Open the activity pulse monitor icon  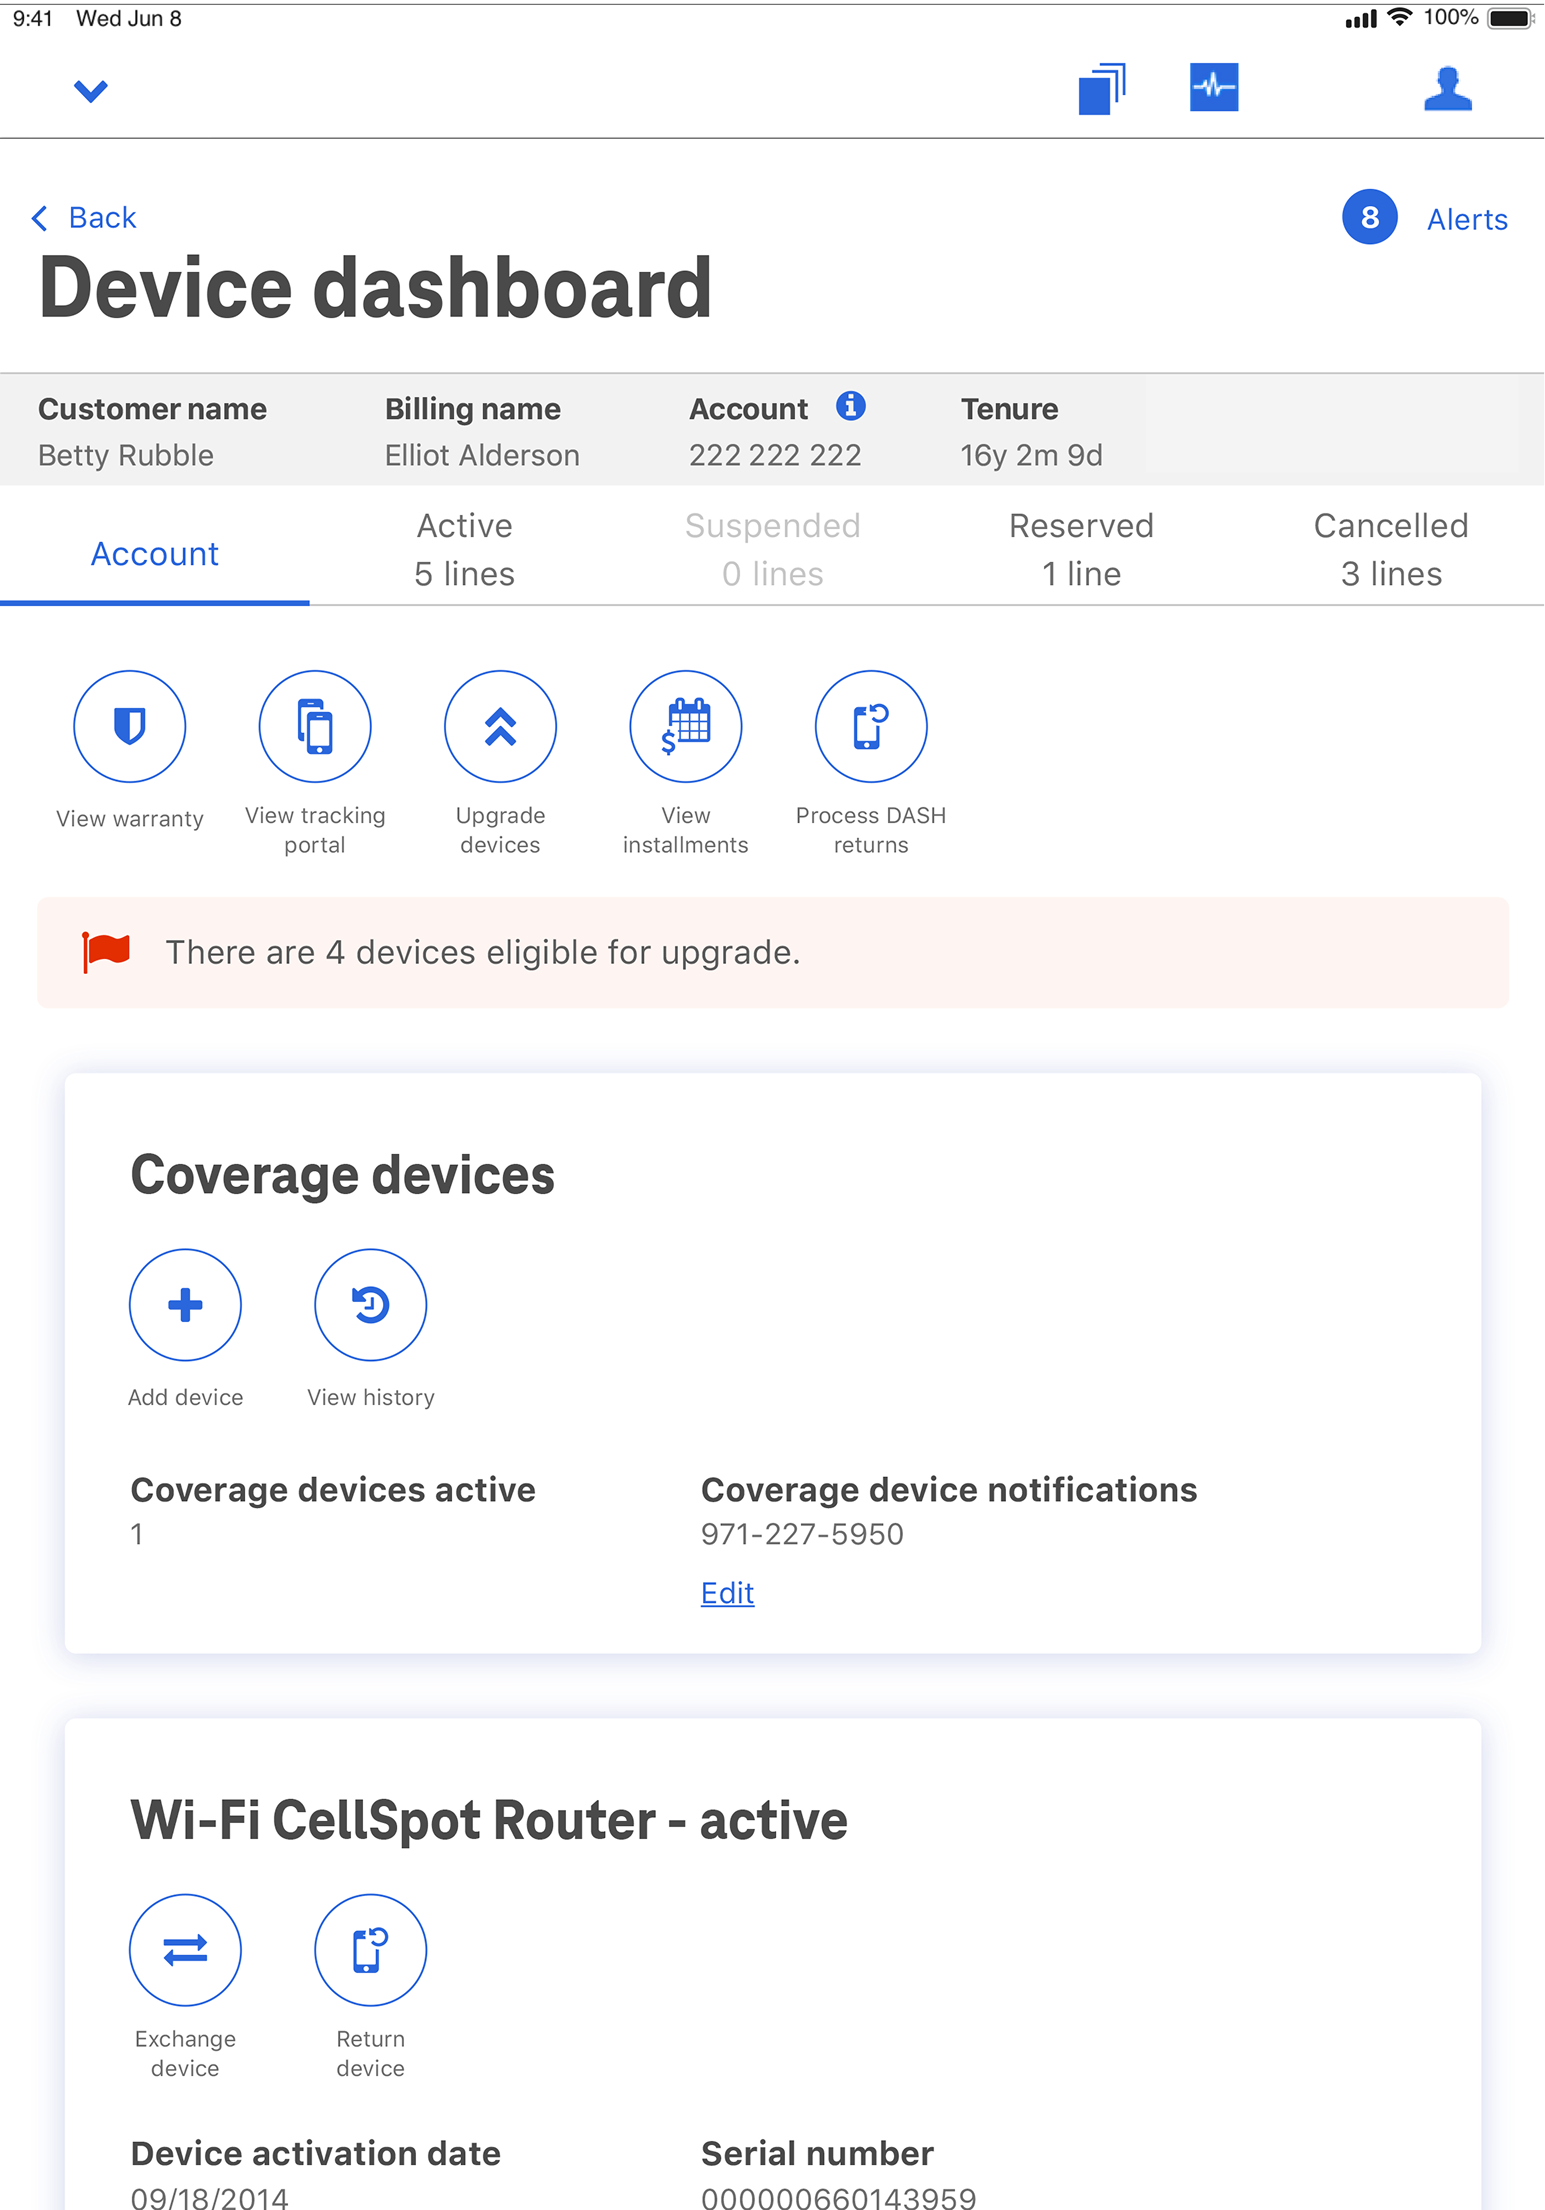pos(1213,88)
